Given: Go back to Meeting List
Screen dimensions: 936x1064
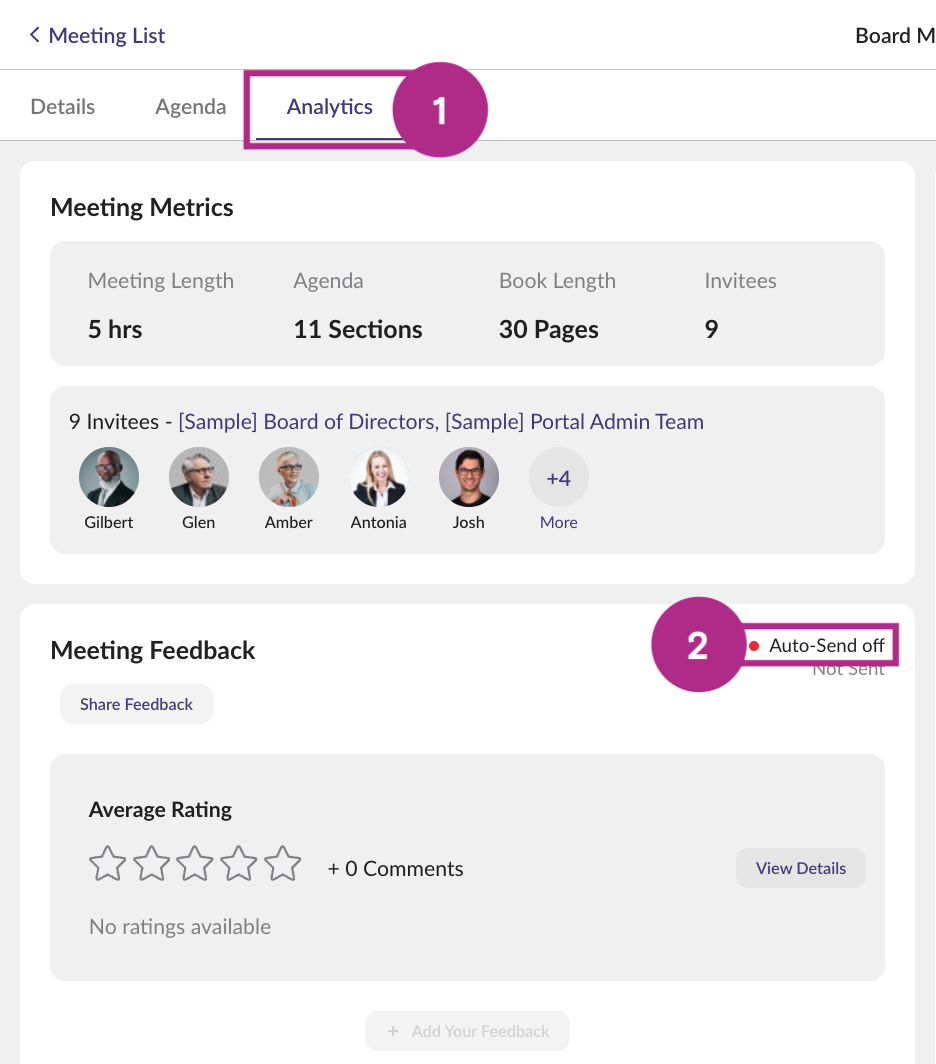Looking at the screenshot, I should 106,36.
